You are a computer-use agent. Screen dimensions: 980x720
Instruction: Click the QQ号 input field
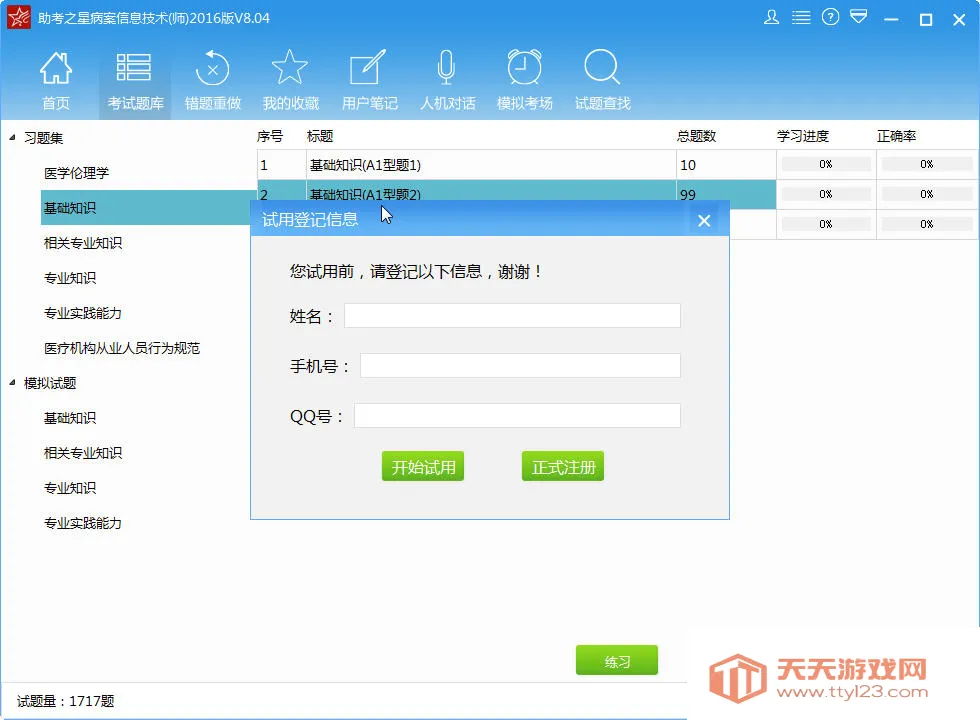pyautogui.click(x=517, y=416)
